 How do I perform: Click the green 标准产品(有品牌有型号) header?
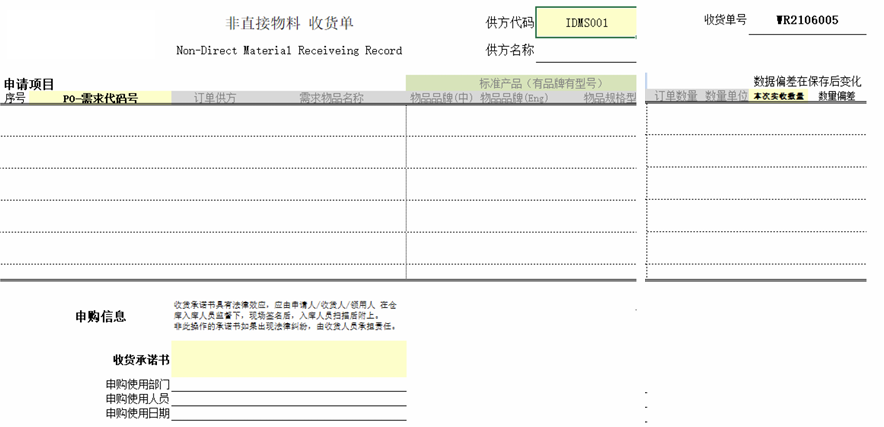[521, 82]
